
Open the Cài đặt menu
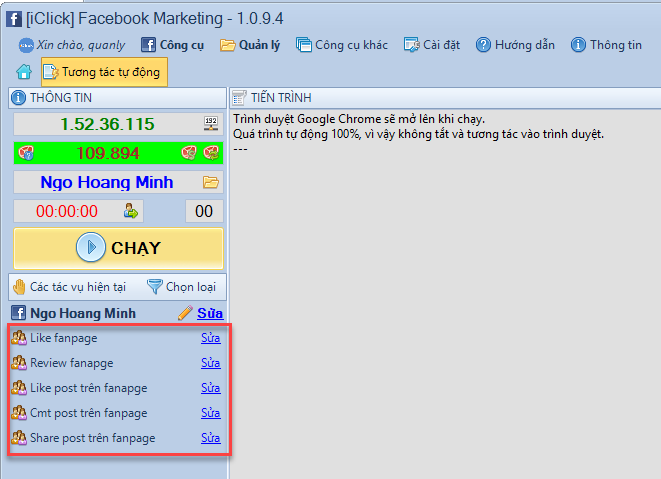pyautogui.click(x=432, y=45)
